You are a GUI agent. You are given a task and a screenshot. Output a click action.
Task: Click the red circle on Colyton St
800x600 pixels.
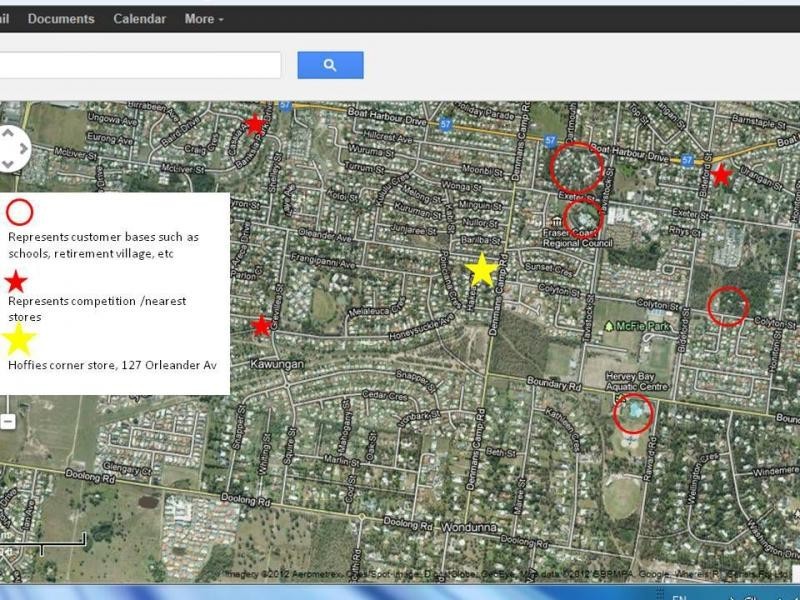tap(727, 306)
